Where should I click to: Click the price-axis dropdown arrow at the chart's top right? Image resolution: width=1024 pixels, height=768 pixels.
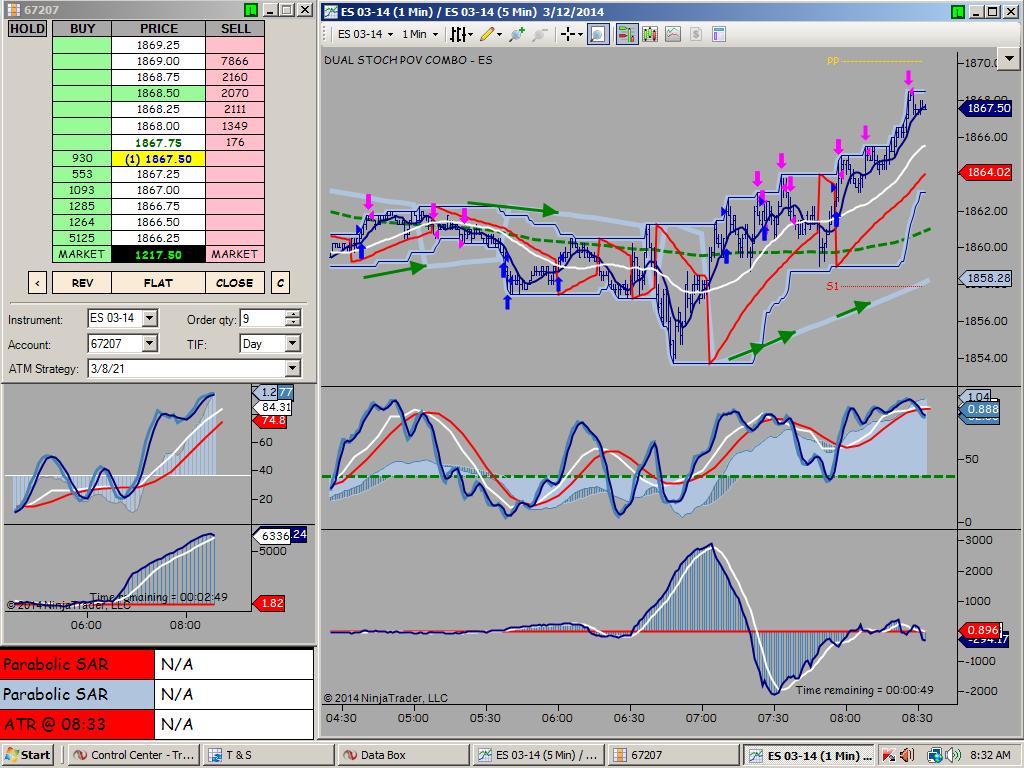[x=1009, y=58]
